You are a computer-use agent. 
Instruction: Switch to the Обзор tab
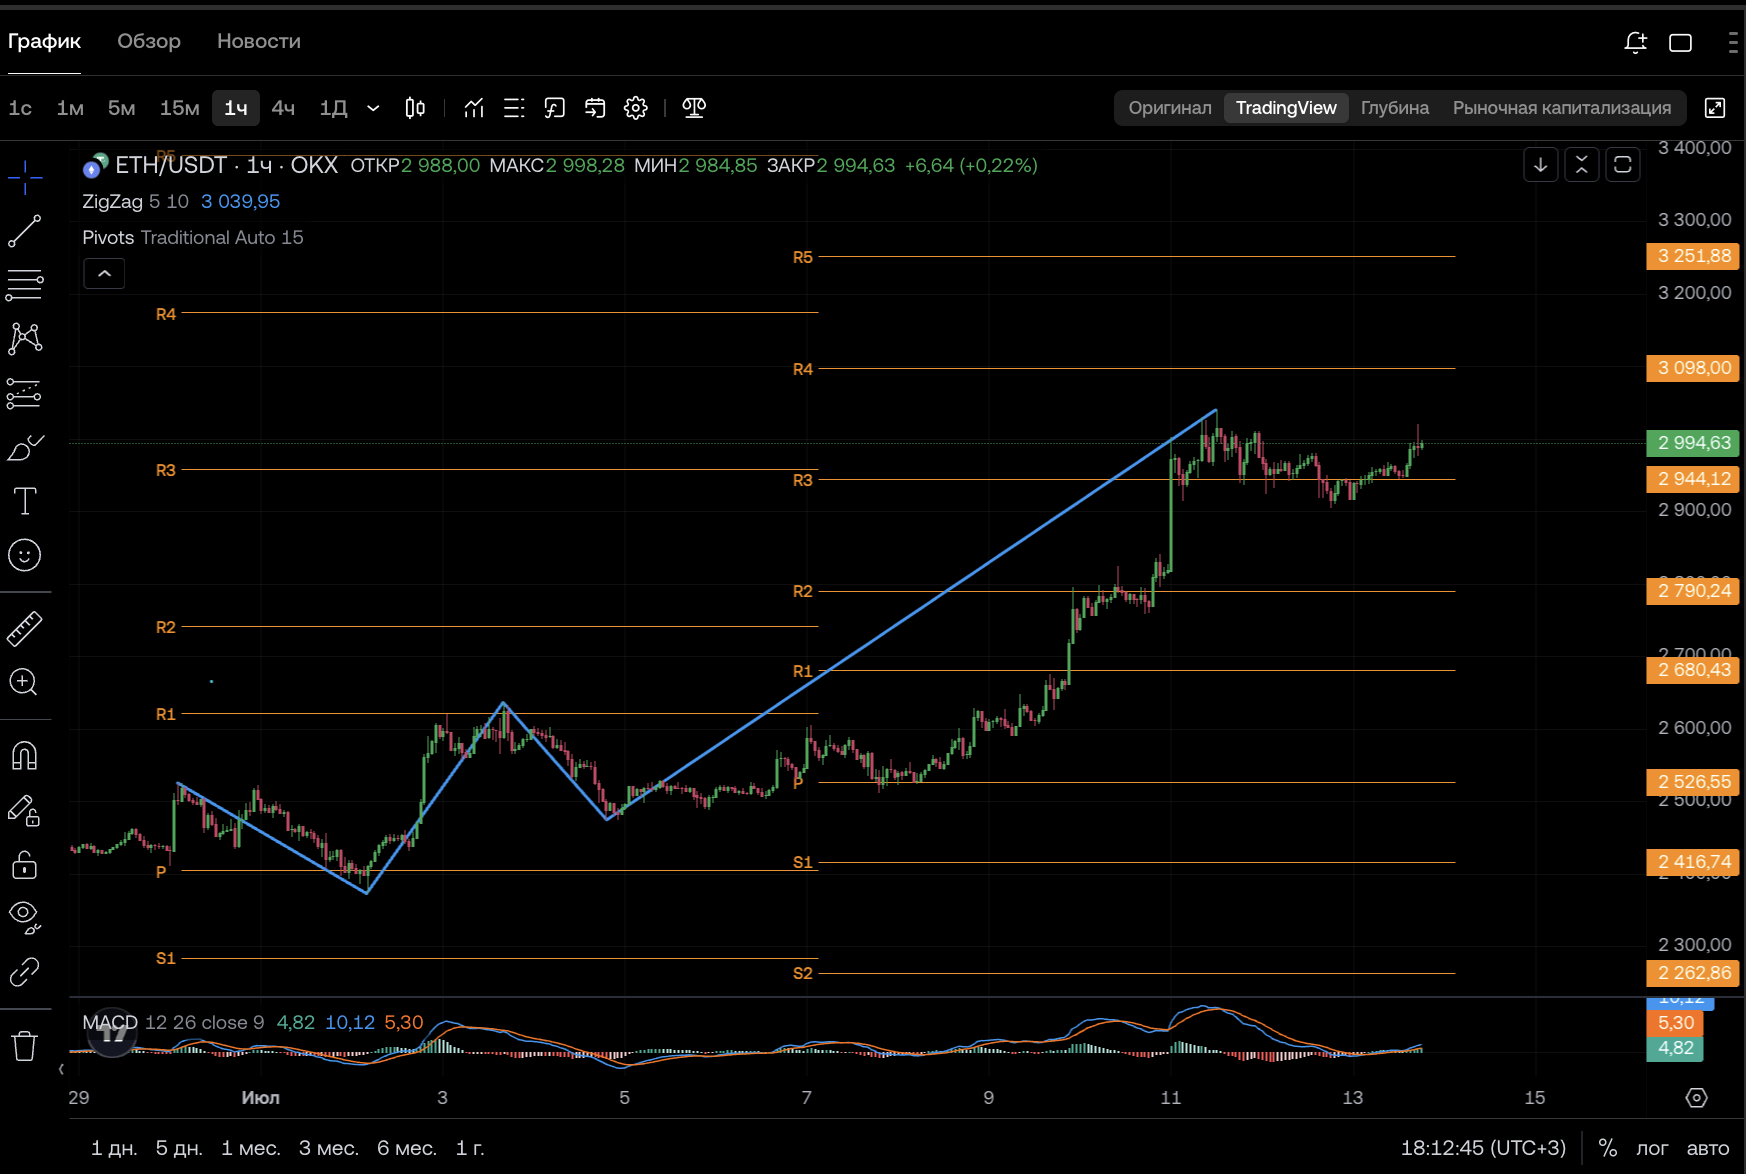click(x=149, y=41)
